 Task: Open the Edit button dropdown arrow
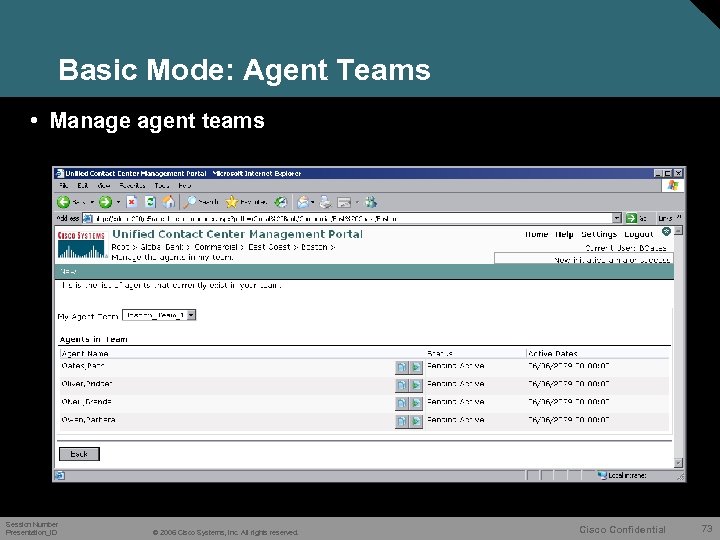click(357, 202)
